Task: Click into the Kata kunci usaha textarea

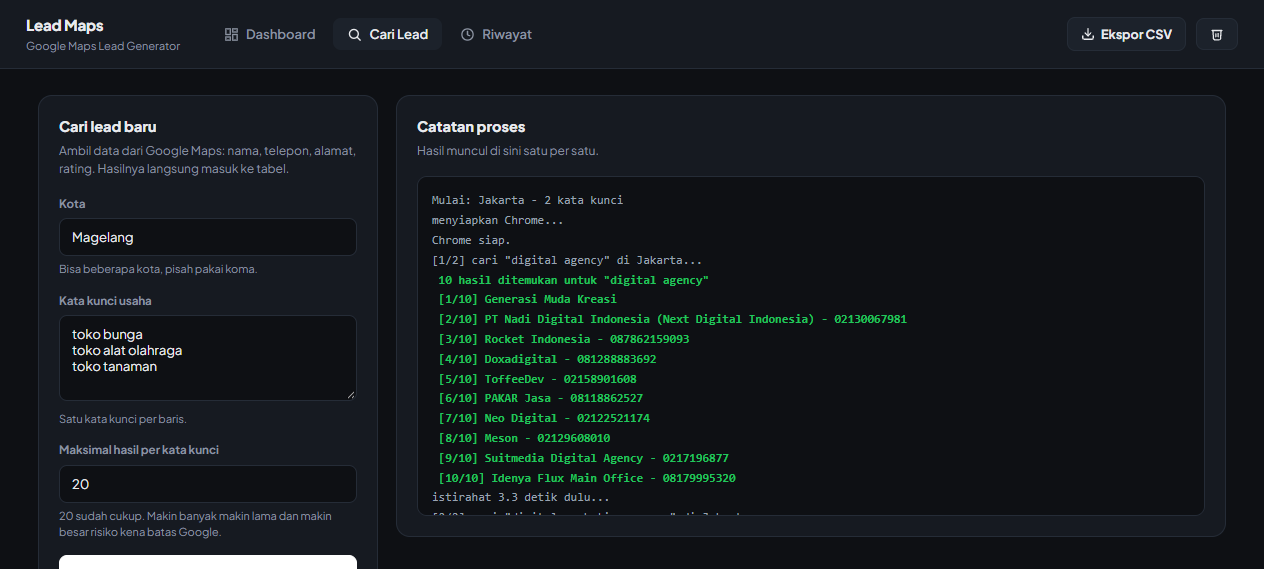Action: pos(208,358)
